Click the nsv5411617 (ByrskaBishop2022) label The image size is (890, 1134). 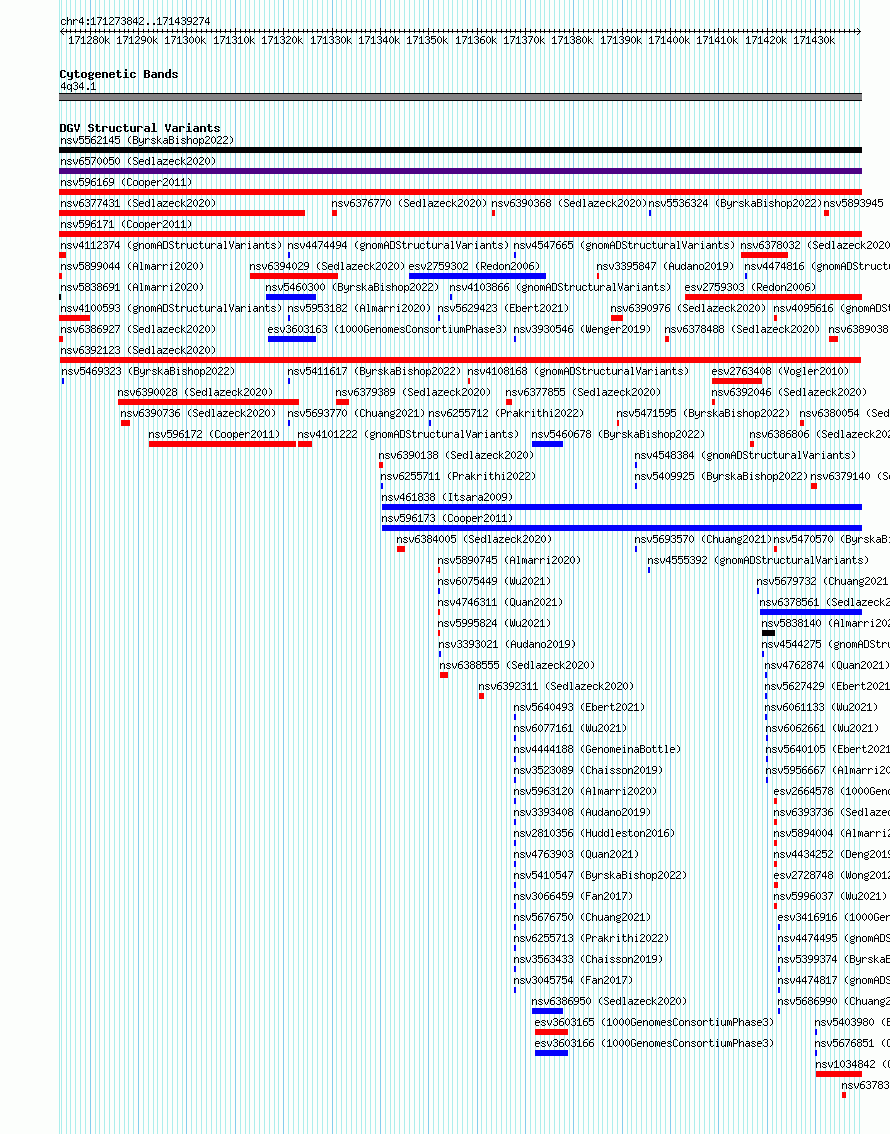point(374,371)
